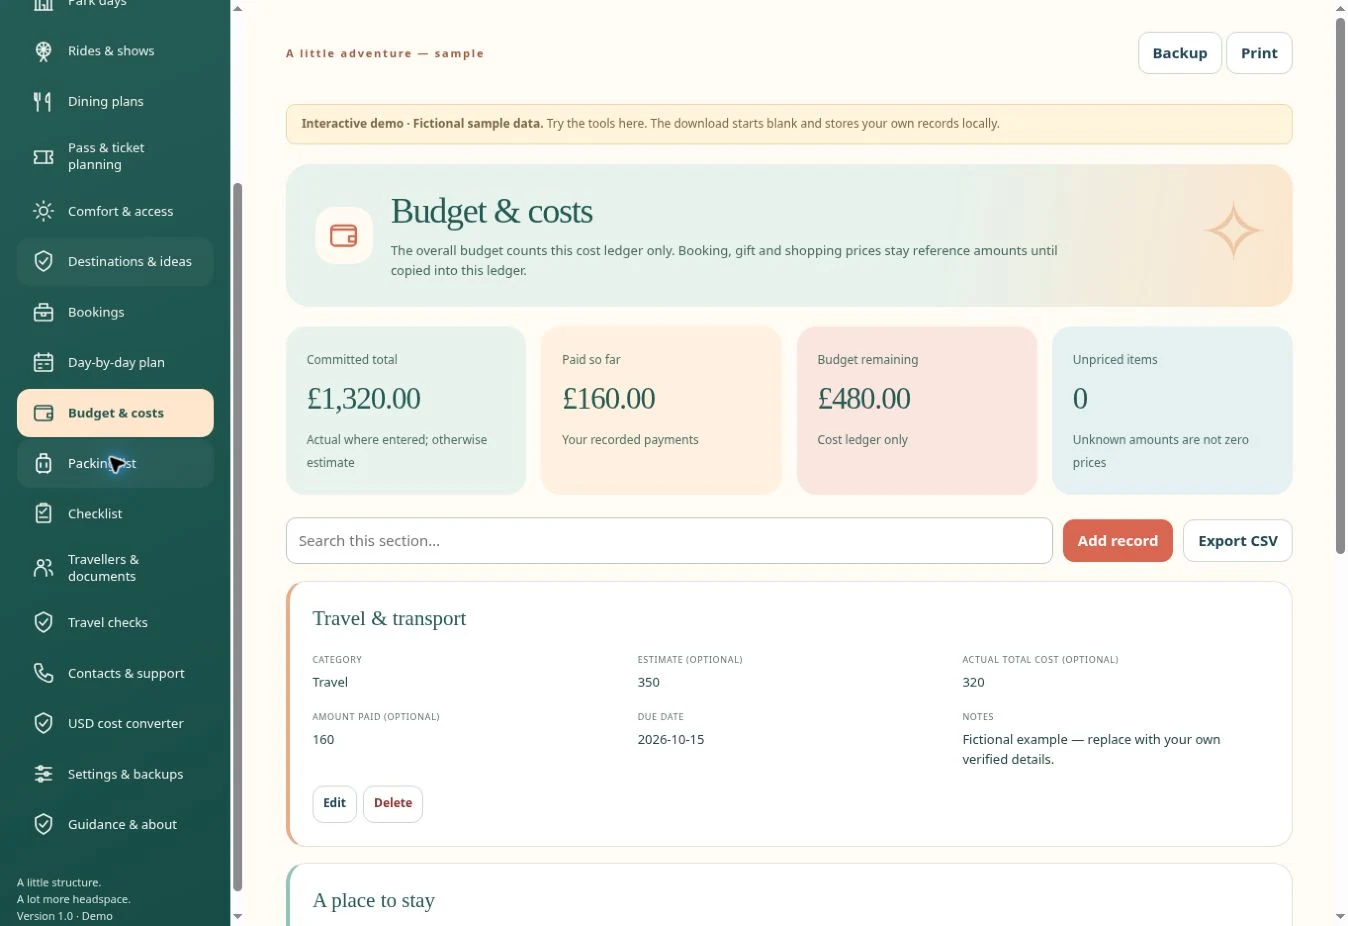Click the Pass & ticket planning ticket icon
Image resolution: width=1348 pixels, height=926 pixels.
[x=43, y=156]
